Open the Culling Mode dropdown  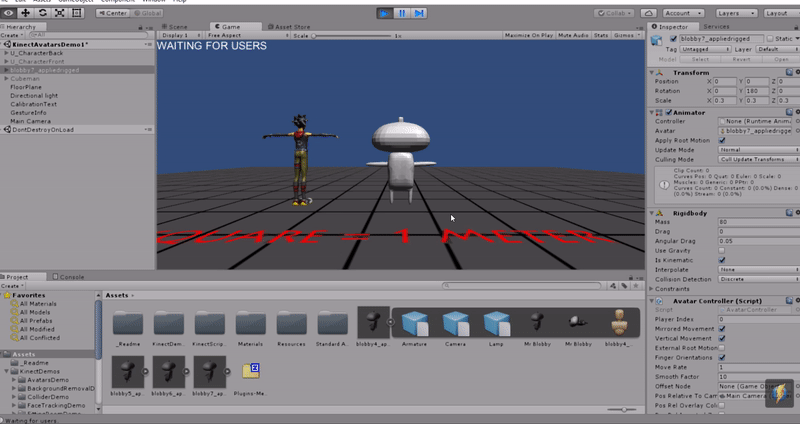759,160
